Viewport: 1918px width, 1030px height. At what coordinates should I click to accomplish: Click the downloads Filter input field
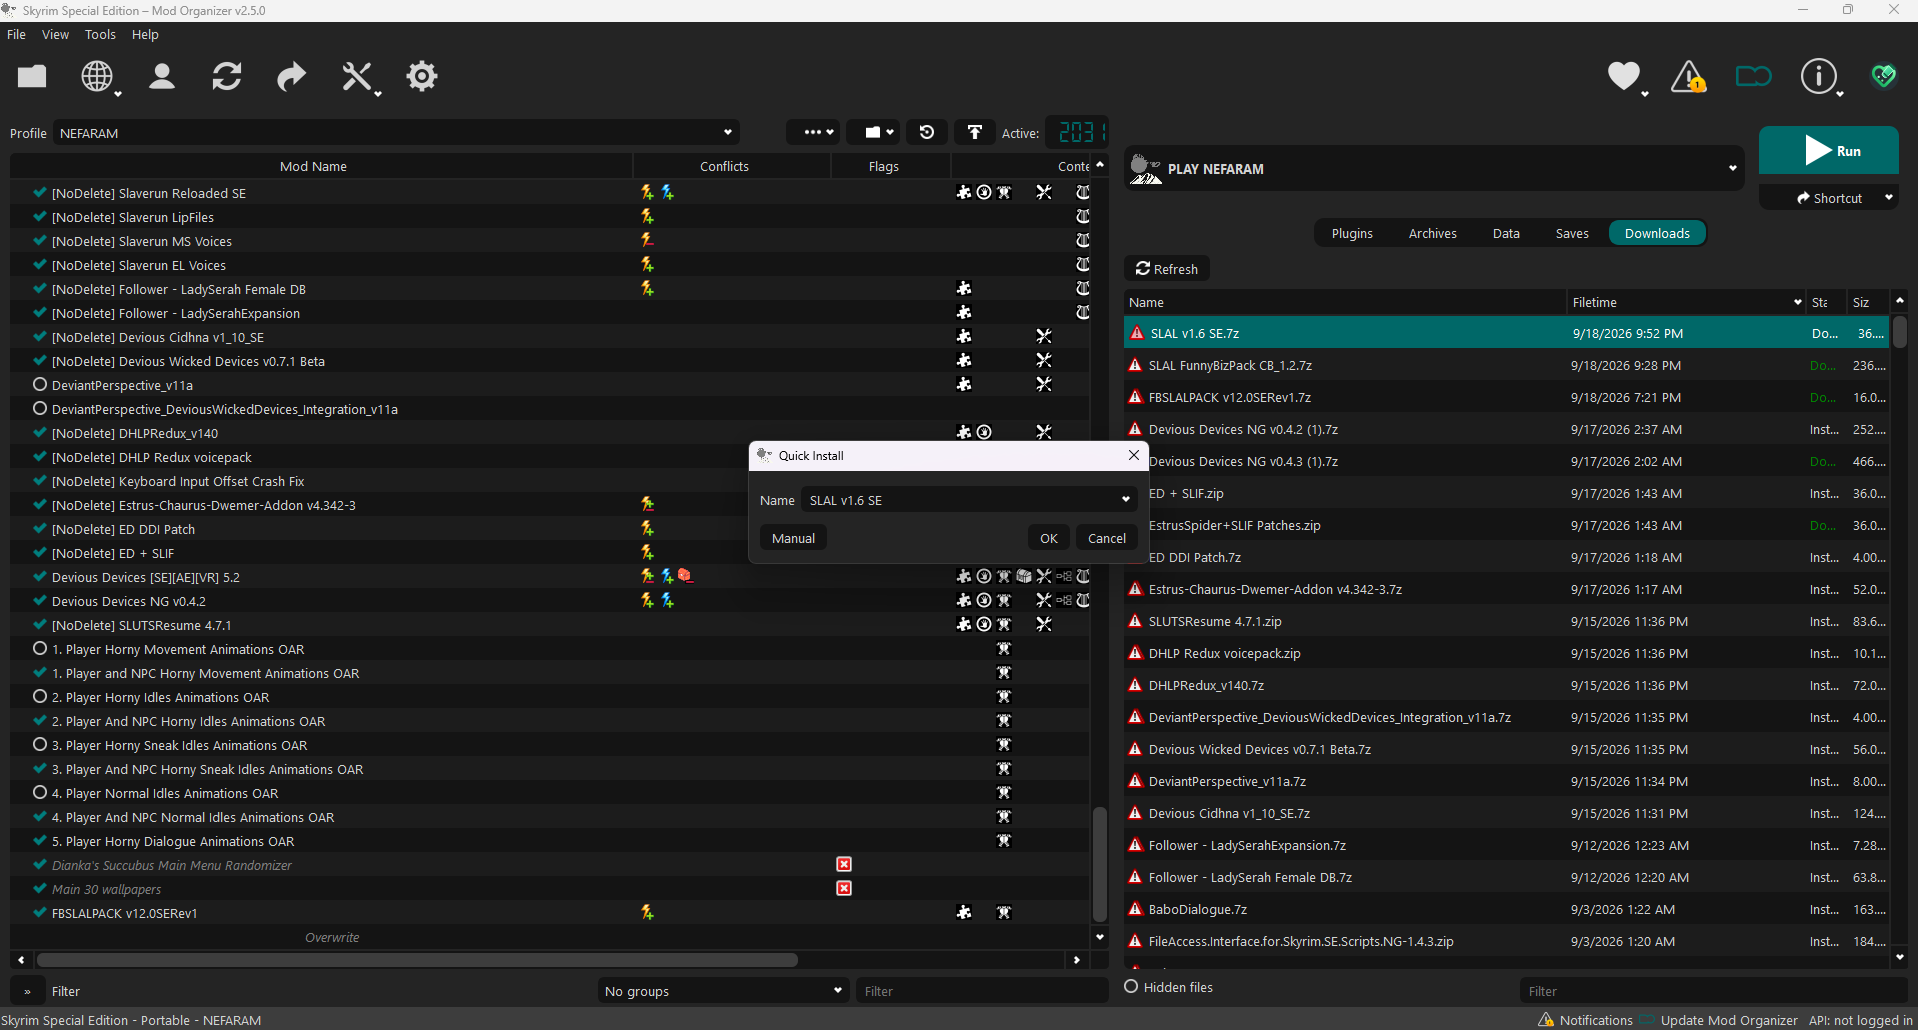click(1713, 991)
